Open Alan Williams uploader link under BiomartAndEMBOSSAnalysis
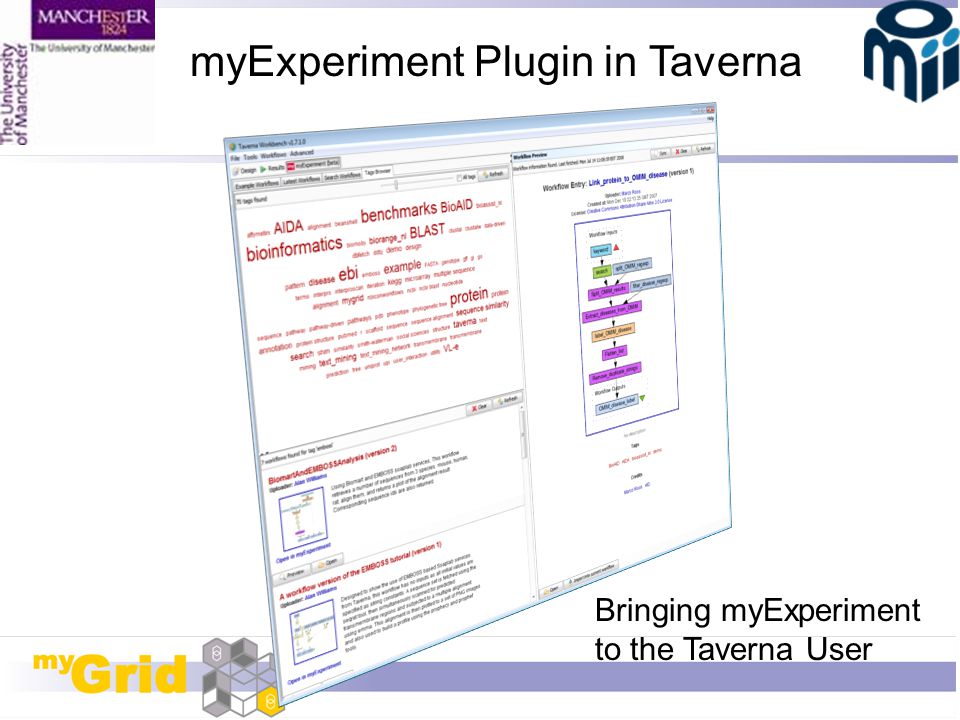This screenshot has width=960, height=720. click(310, 479)
